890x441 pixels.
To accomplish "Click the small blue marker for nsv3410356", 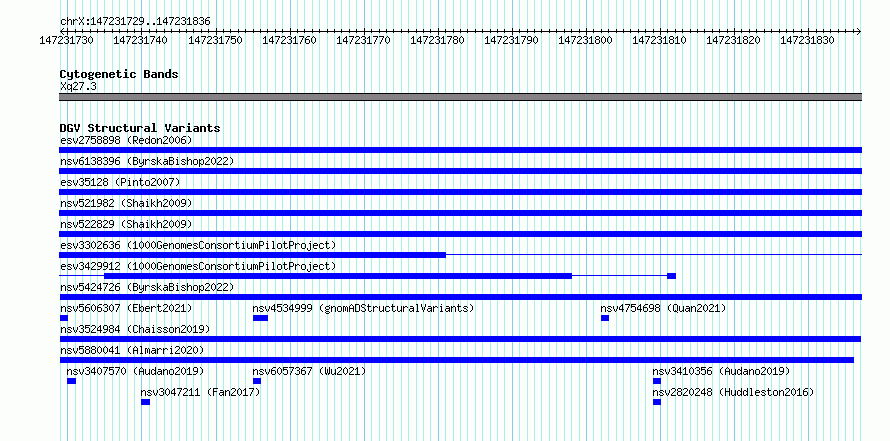I will (657, 381).
